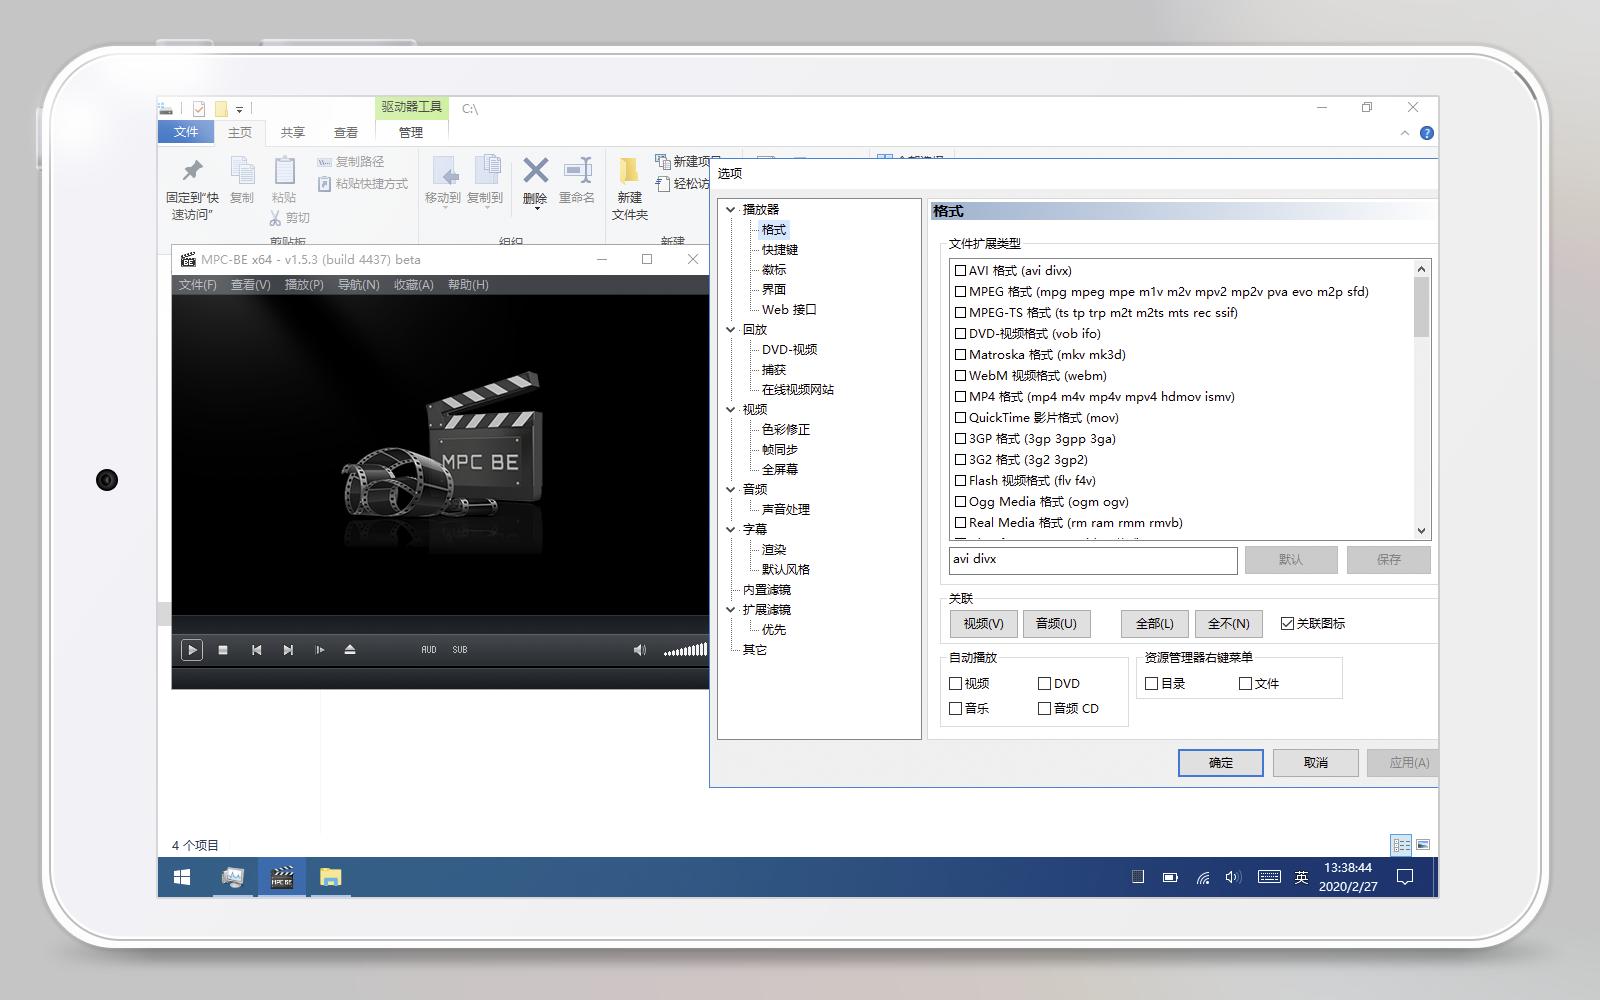Image resolution: width=1600 pixels, height=1000 pixels.
Task: Click the step forward frame icon
Action: click(320, 649)
